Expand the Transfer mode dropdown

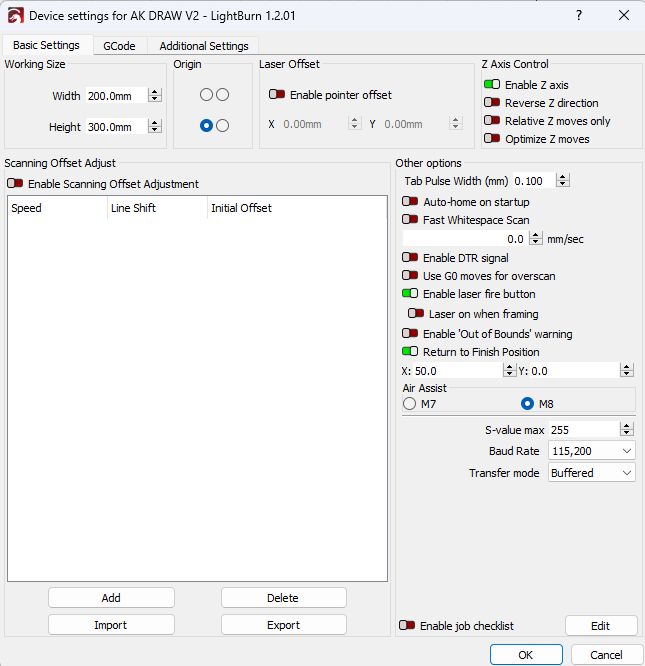pos(591,473)
